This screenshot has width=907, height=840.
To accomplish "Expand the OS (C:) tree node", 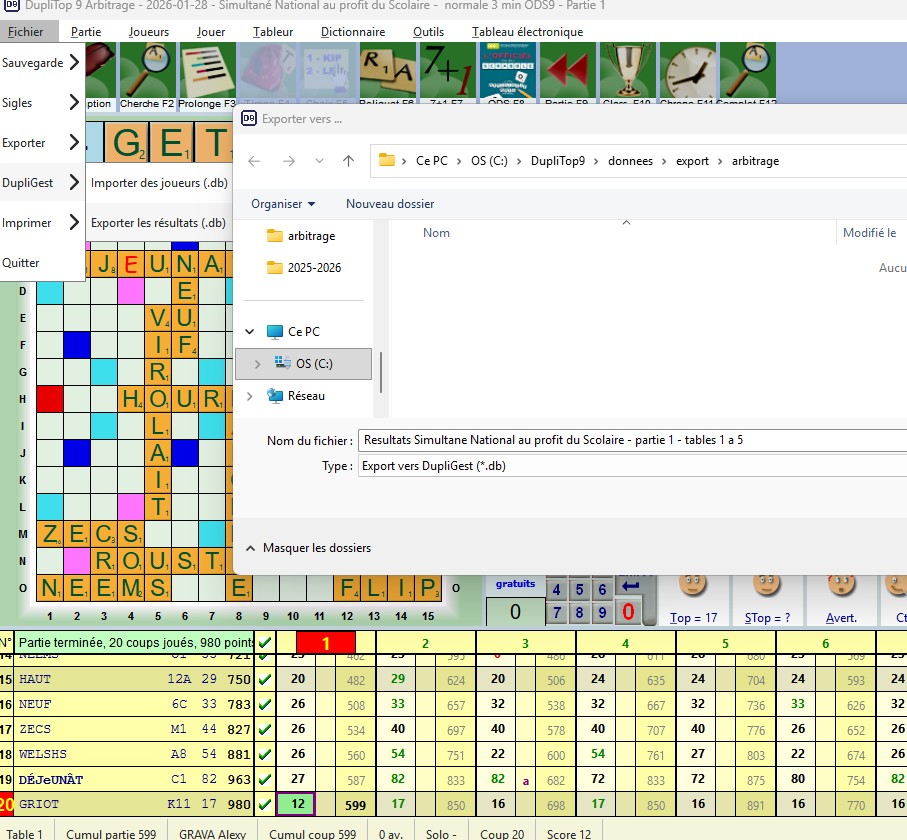I will [258, 364].
